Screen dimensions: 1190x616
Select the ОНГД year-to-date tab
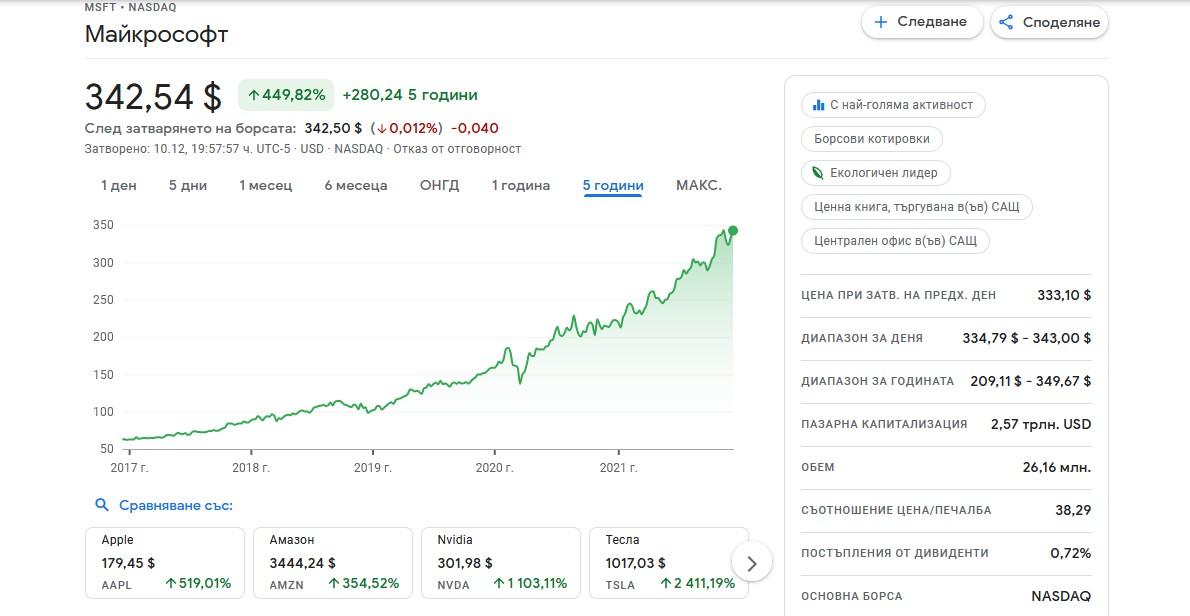tap(439, 186)
